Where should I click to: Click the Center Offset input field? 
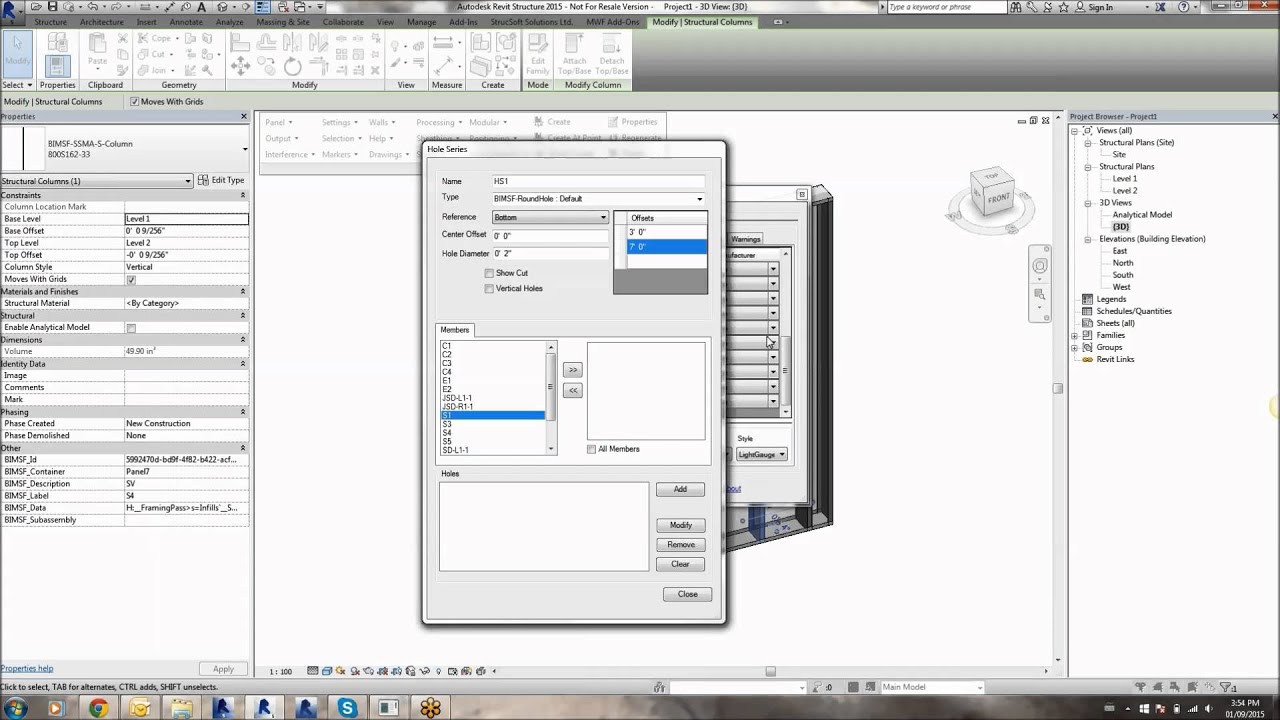[550, 236]
